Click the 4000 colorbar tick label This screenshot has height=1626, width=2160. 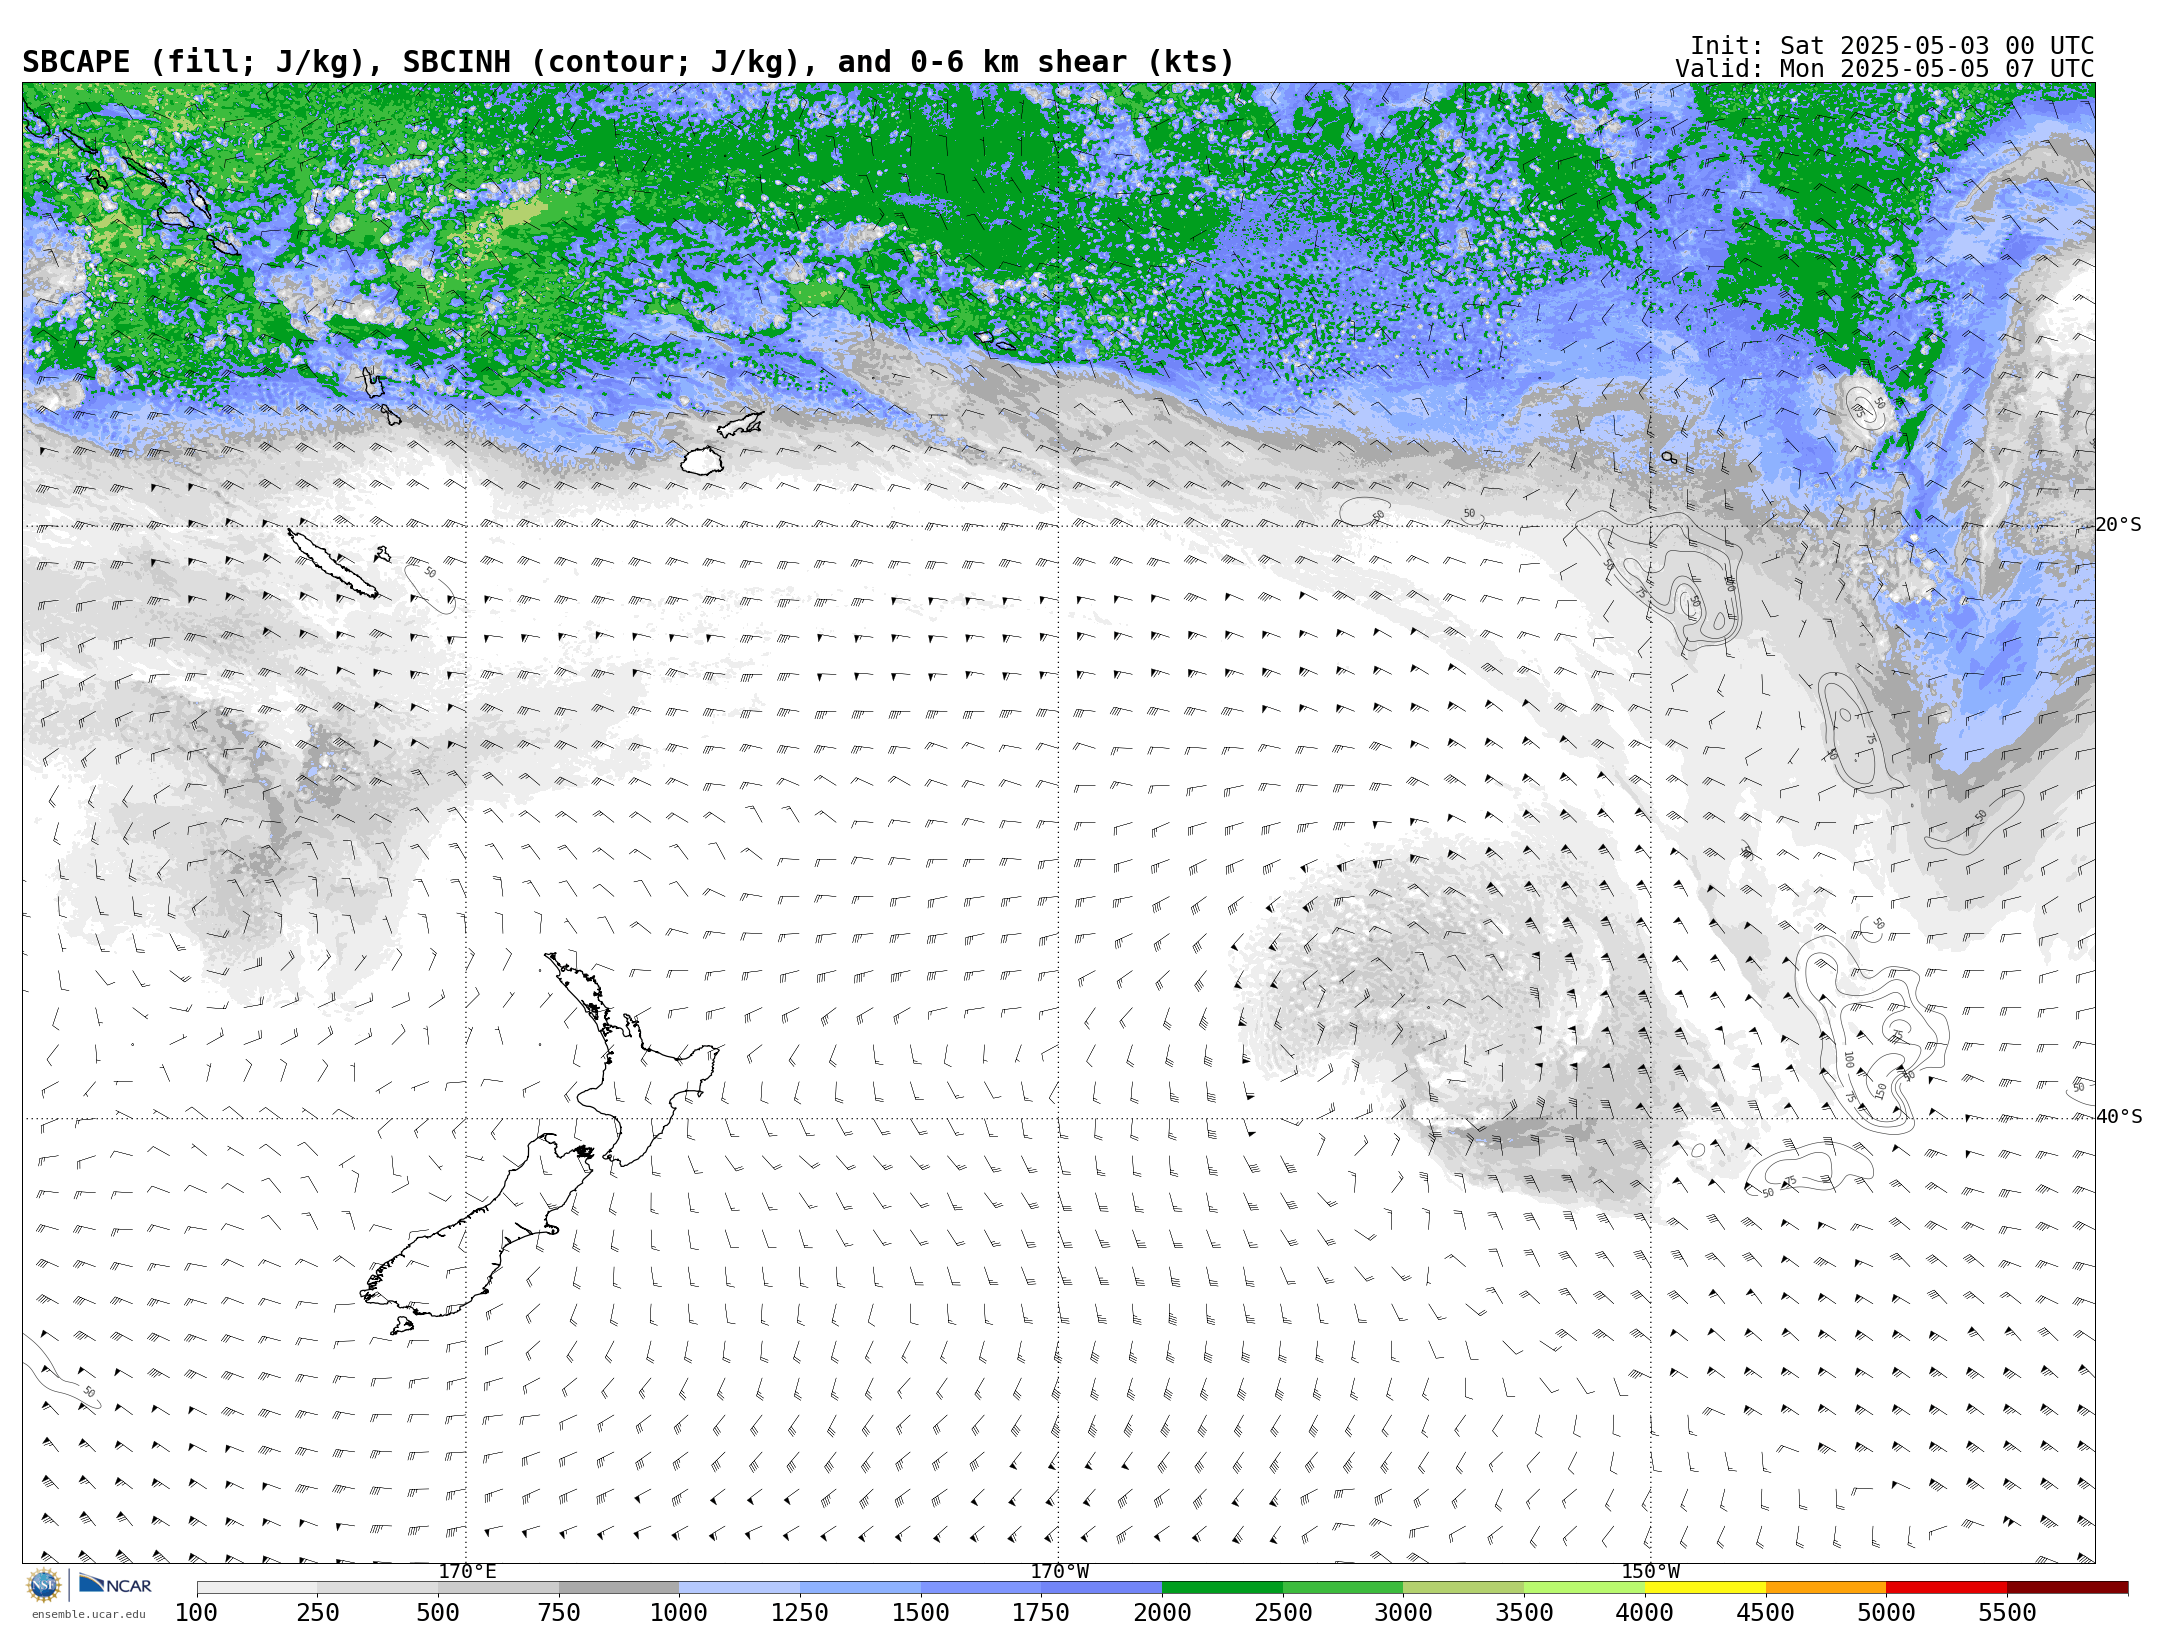pyautogui.click(x=1645, y=1613)
